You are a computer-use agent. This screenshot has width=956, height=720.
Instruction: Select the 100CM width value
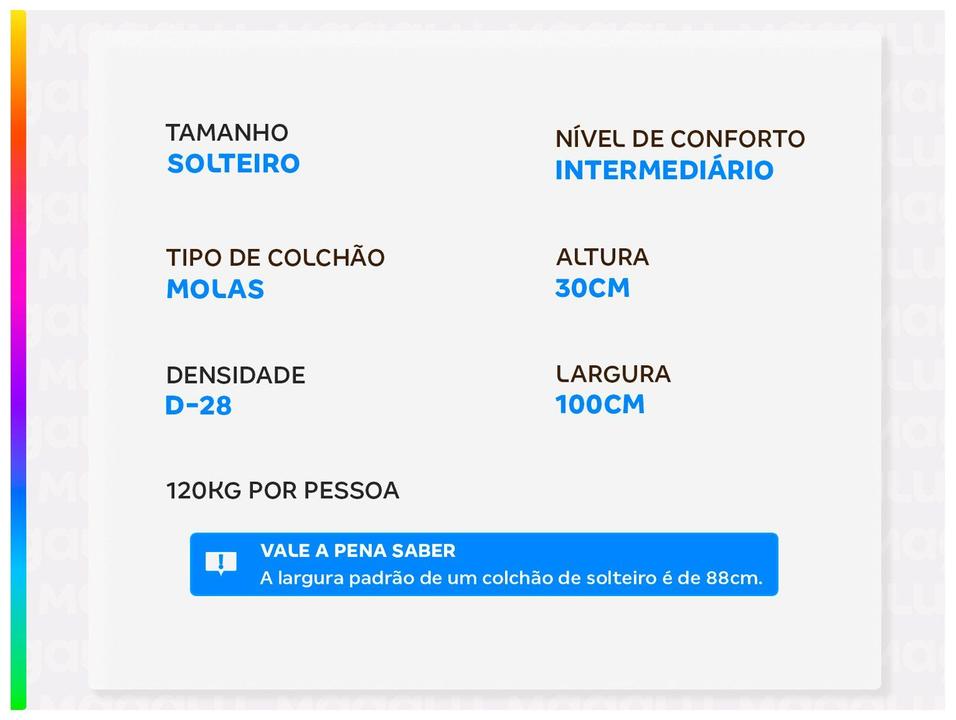(x=600, y=405)
